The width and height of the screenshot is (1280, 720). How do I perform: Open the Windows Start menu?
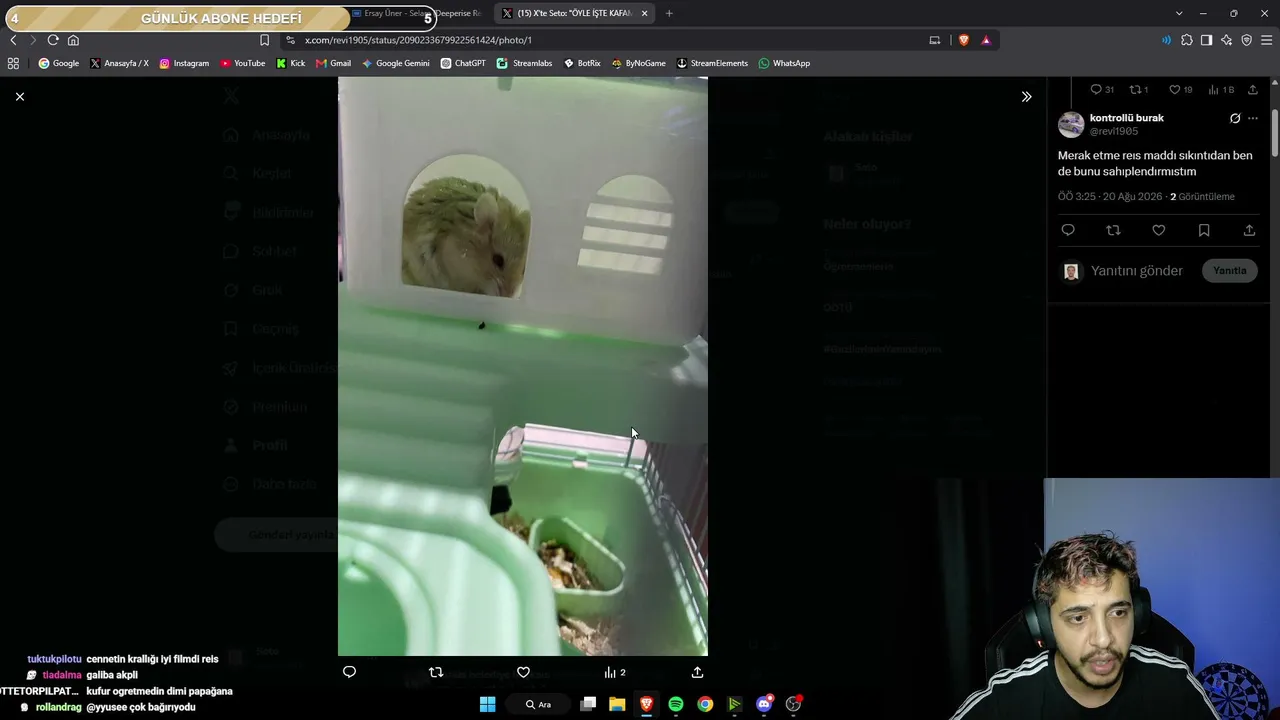[x=488, y=704]
